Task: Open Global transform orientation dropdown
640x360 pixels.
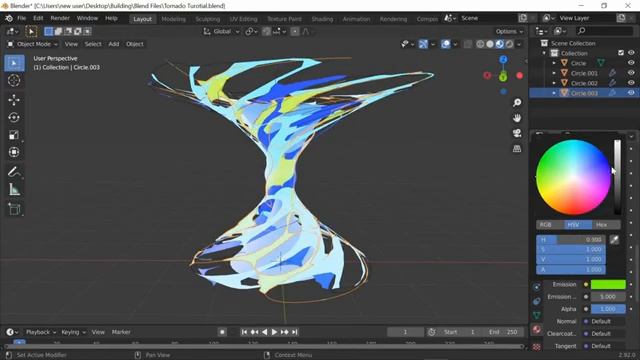Action: click(221, 31)
